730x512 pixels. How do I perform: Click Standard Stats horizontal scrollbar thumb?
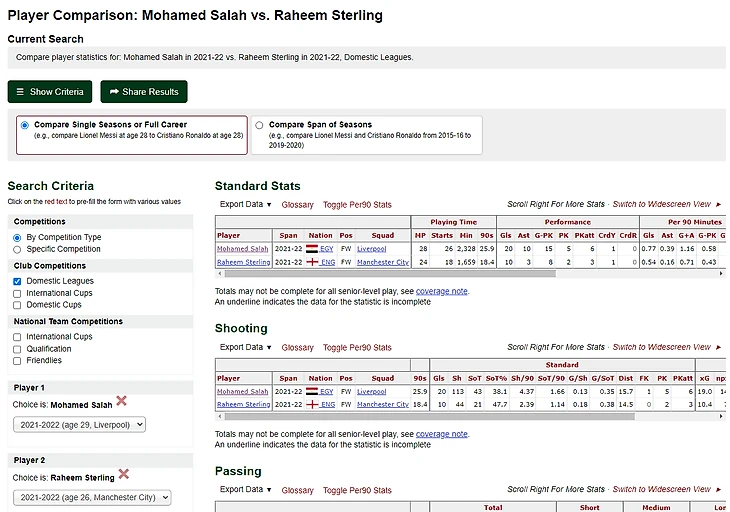(390, 274)
